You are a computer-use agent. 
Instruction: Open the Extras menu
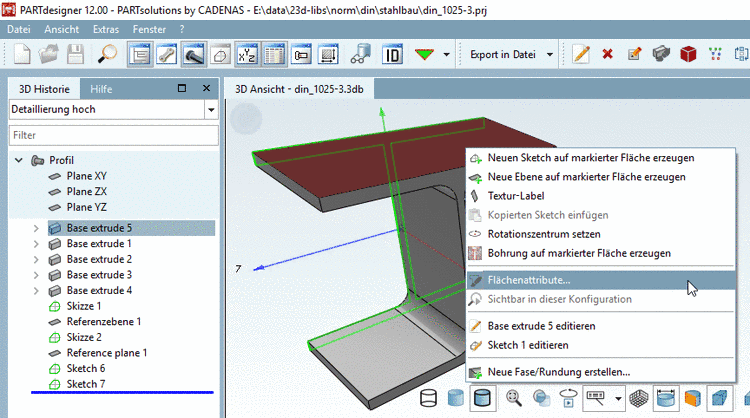click(105, 30)
